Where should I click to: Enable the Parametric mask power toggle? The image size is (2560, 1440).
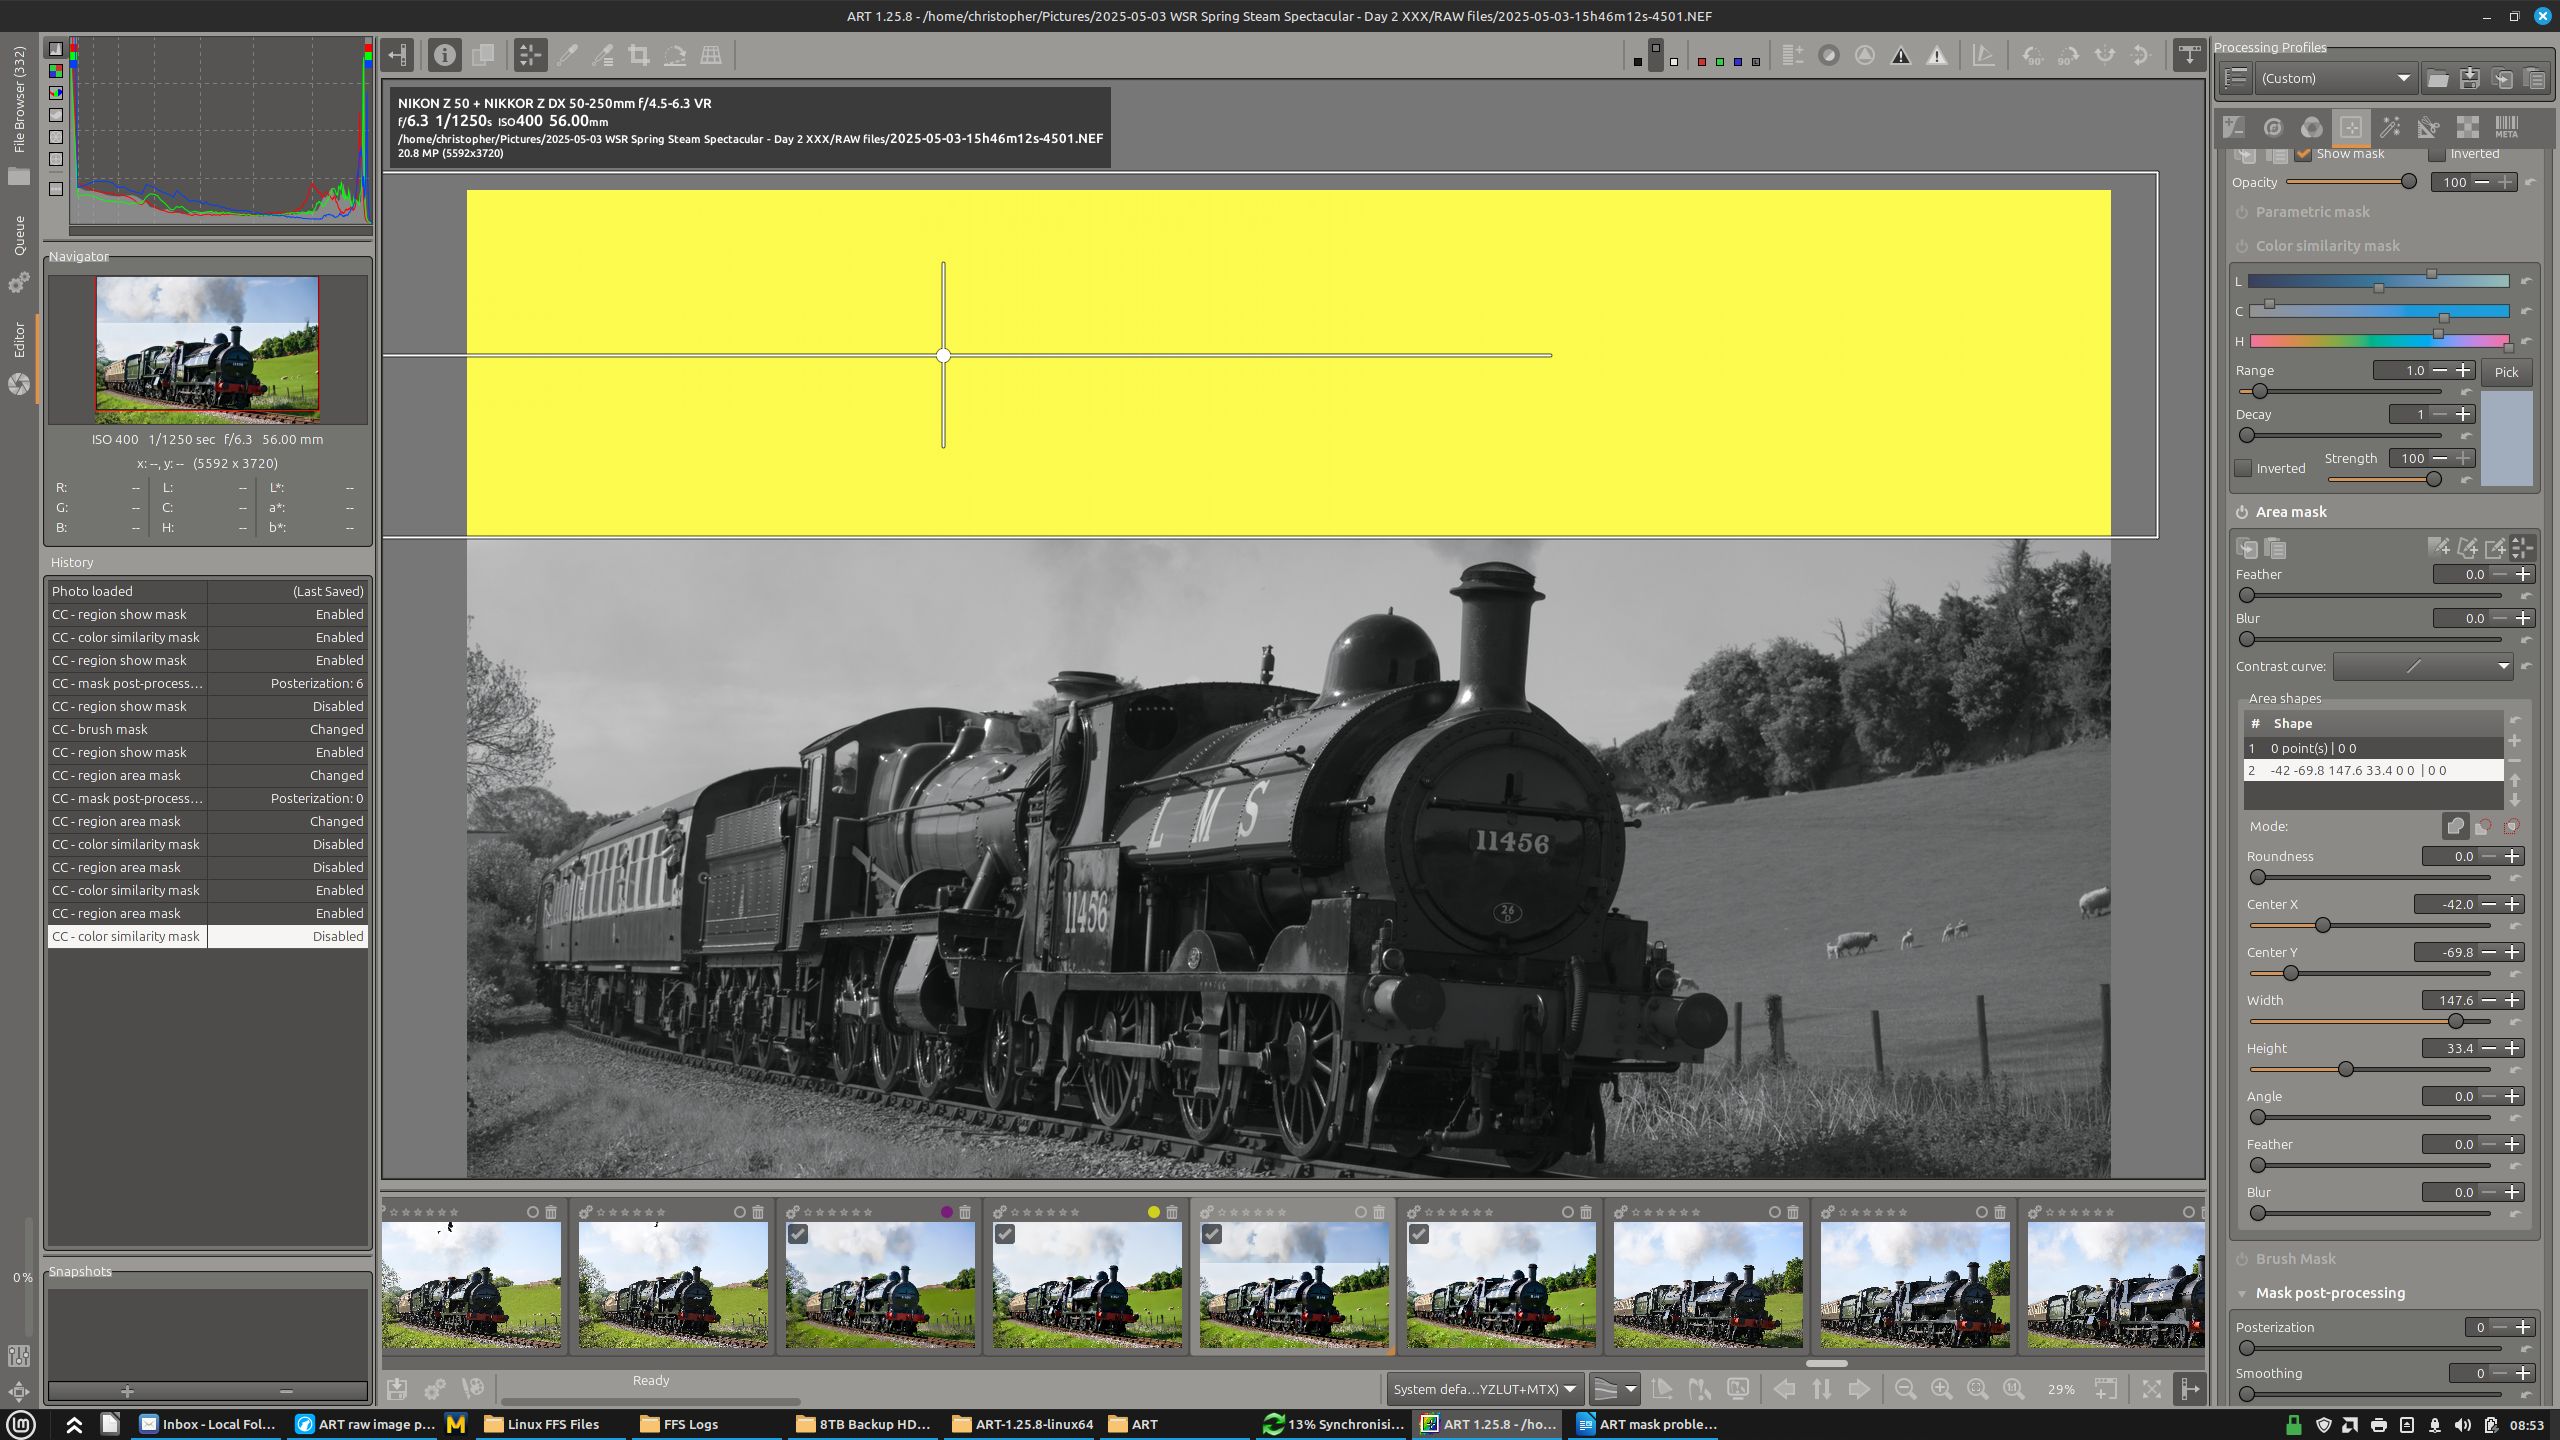pos(2242,212)
